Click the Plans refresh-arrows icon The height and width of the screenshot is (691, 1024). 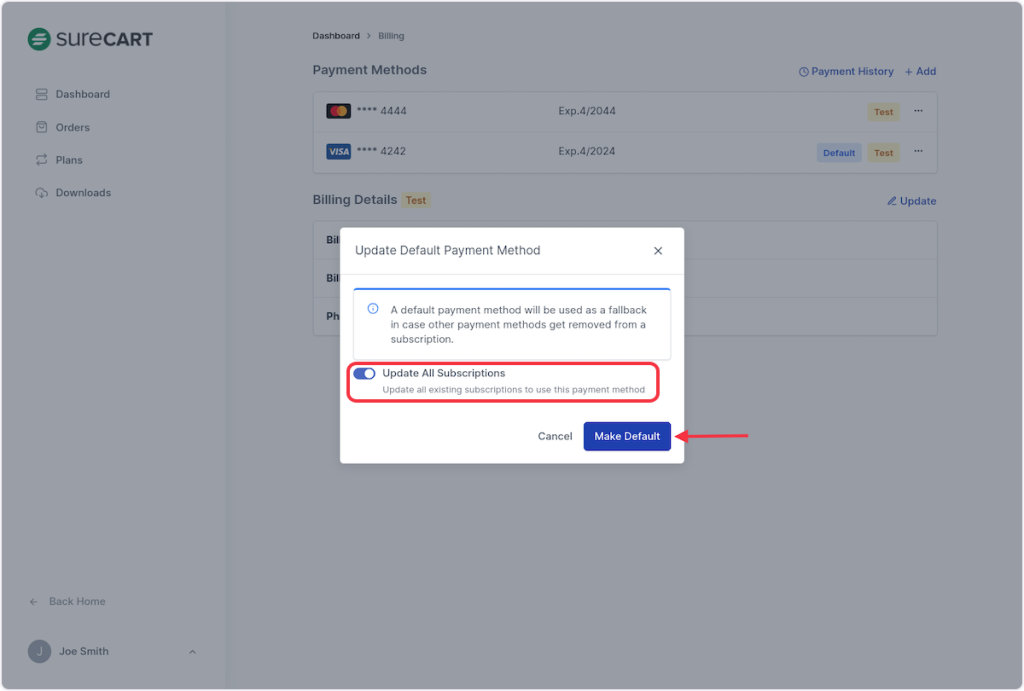click(x=41, y=160)
